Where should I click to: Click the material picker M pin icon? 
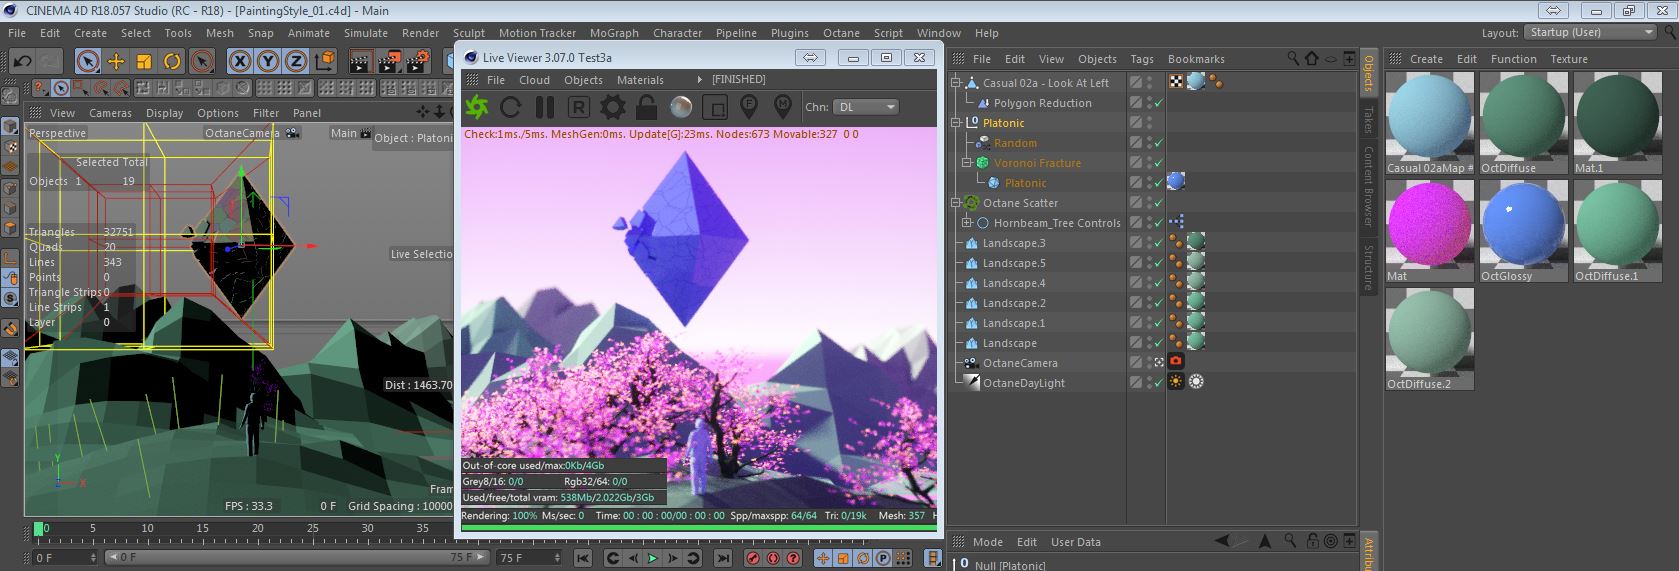click(783, 106)
